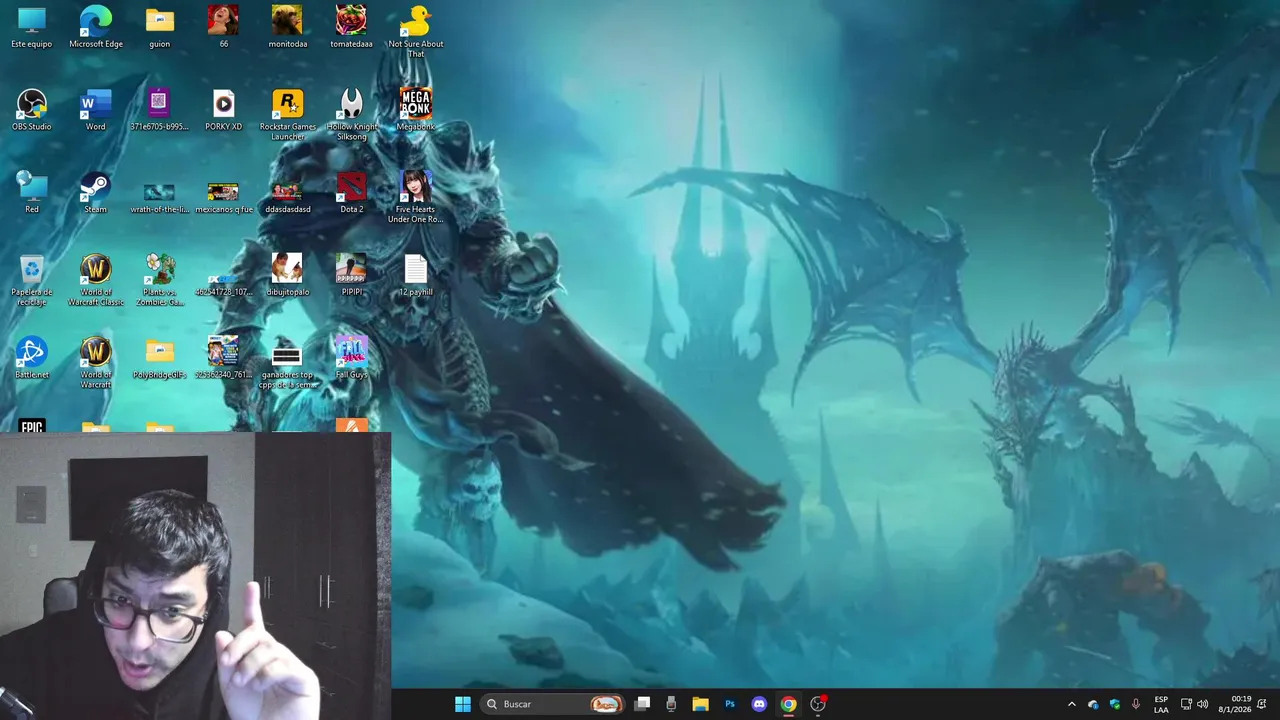Select the World of Warcraft retail shortcut

tap(96, 363)
